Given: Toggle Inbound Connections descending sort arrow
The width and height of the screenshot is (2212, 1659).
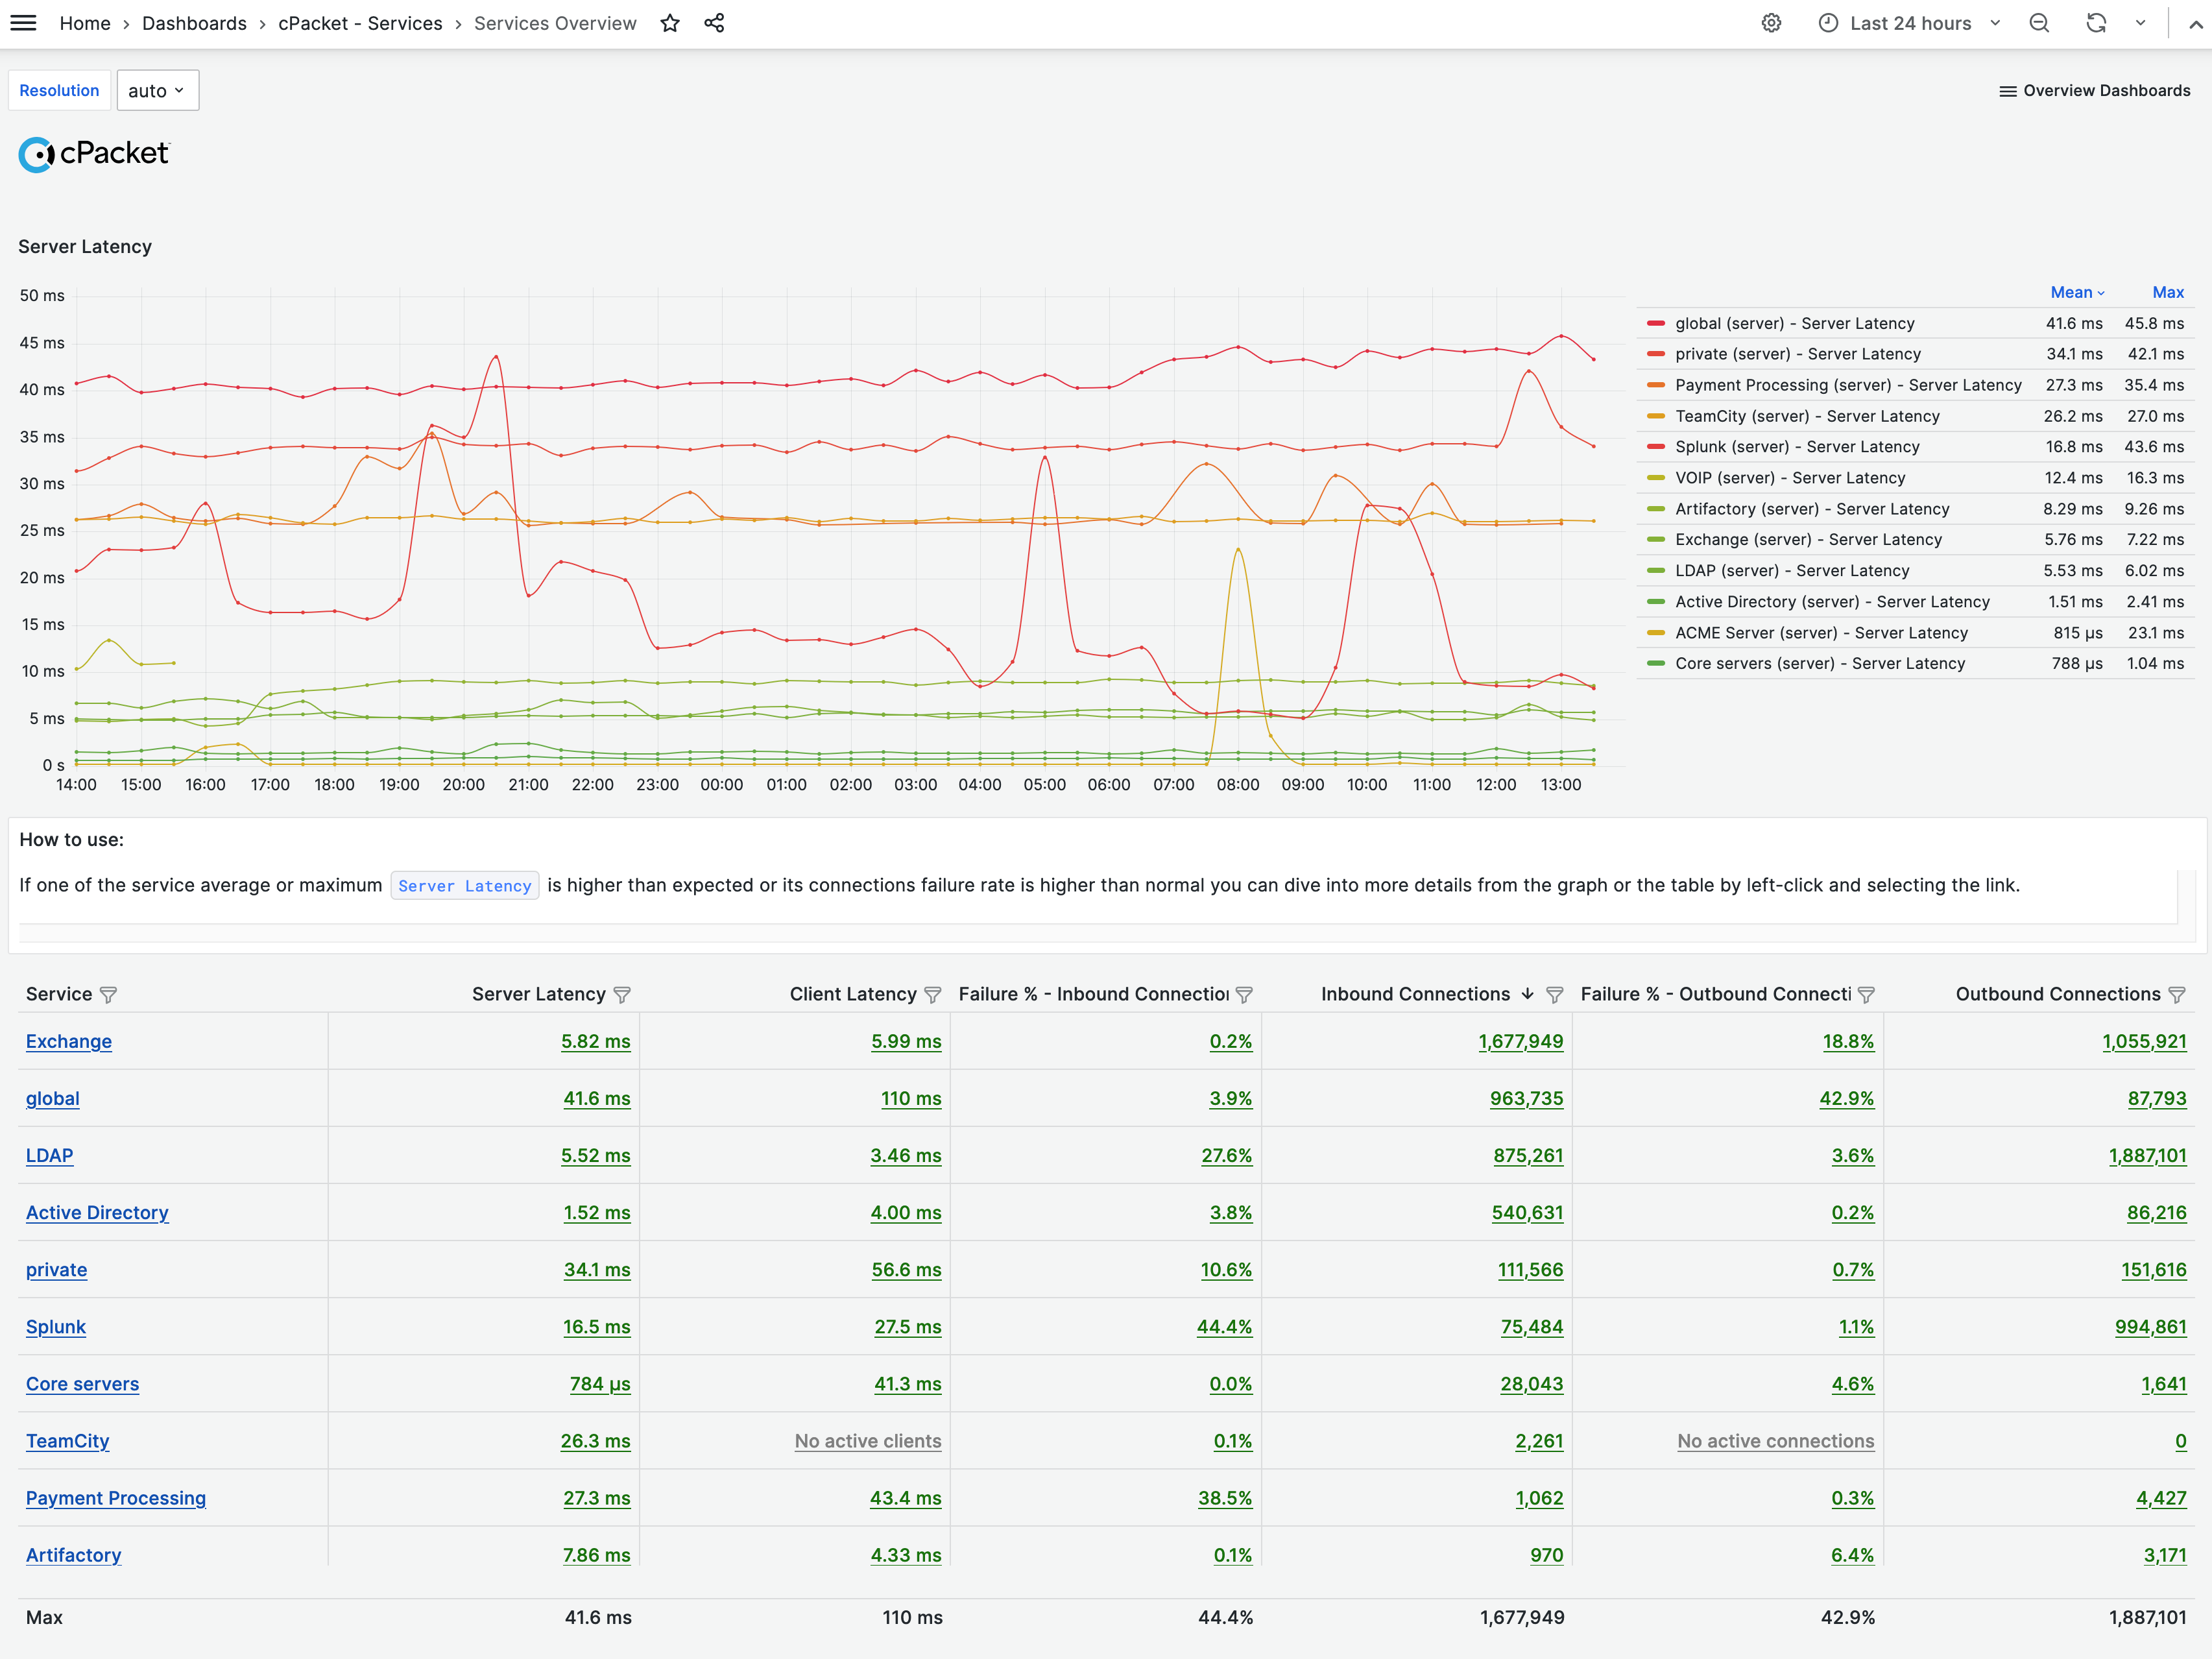Looking at the screenshot, I should 1527,994.
